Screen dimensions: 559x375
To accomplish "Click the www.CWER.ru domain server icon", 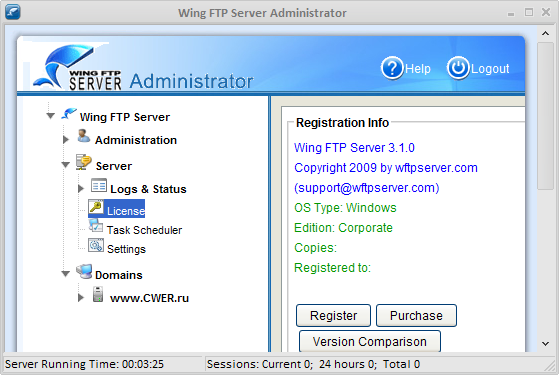I will (98, 294).
